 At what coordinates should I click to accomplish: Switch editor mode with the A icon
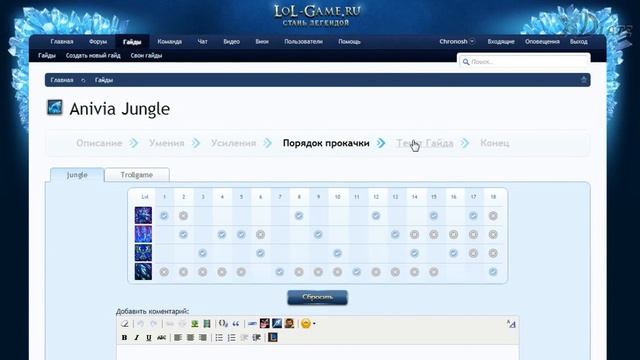point(511,324)
